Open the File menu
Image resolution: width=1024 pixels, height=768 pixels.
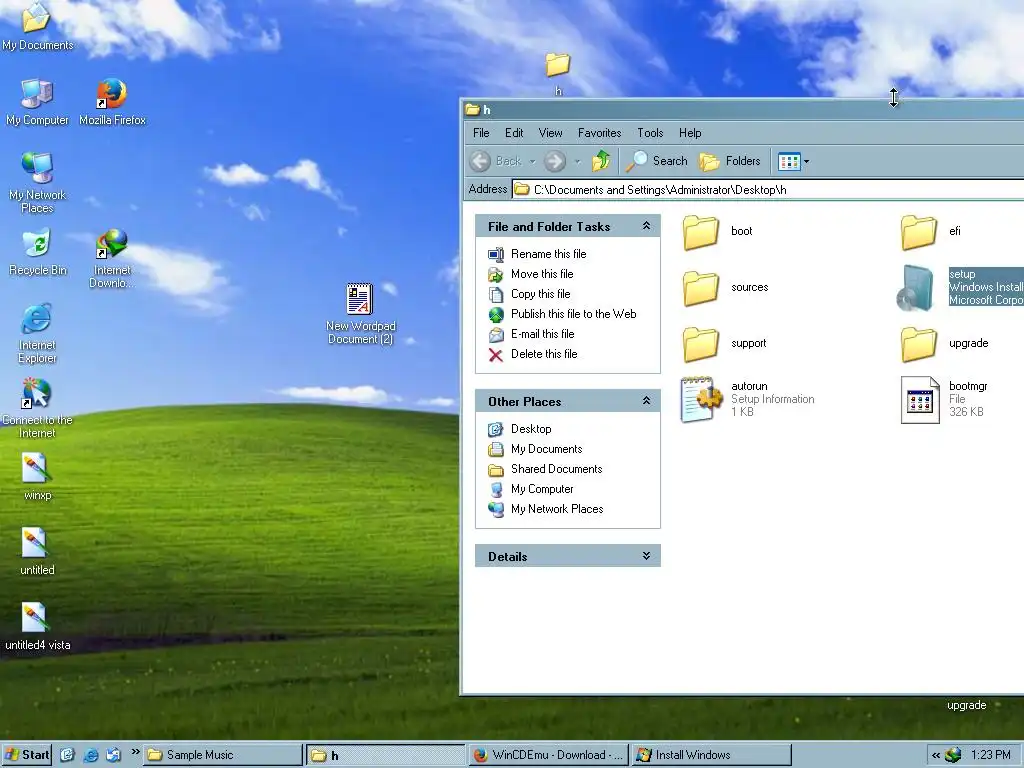point(481,133)
